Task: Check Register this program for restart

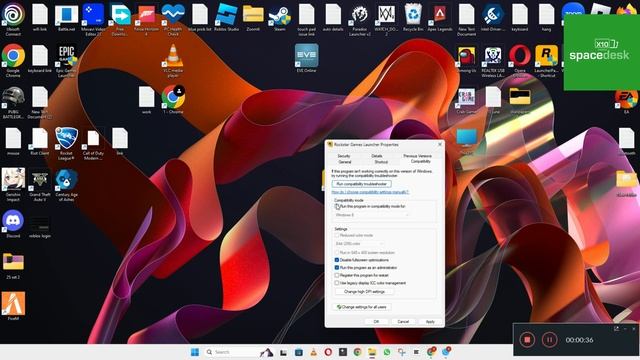Action: (337, 276)
